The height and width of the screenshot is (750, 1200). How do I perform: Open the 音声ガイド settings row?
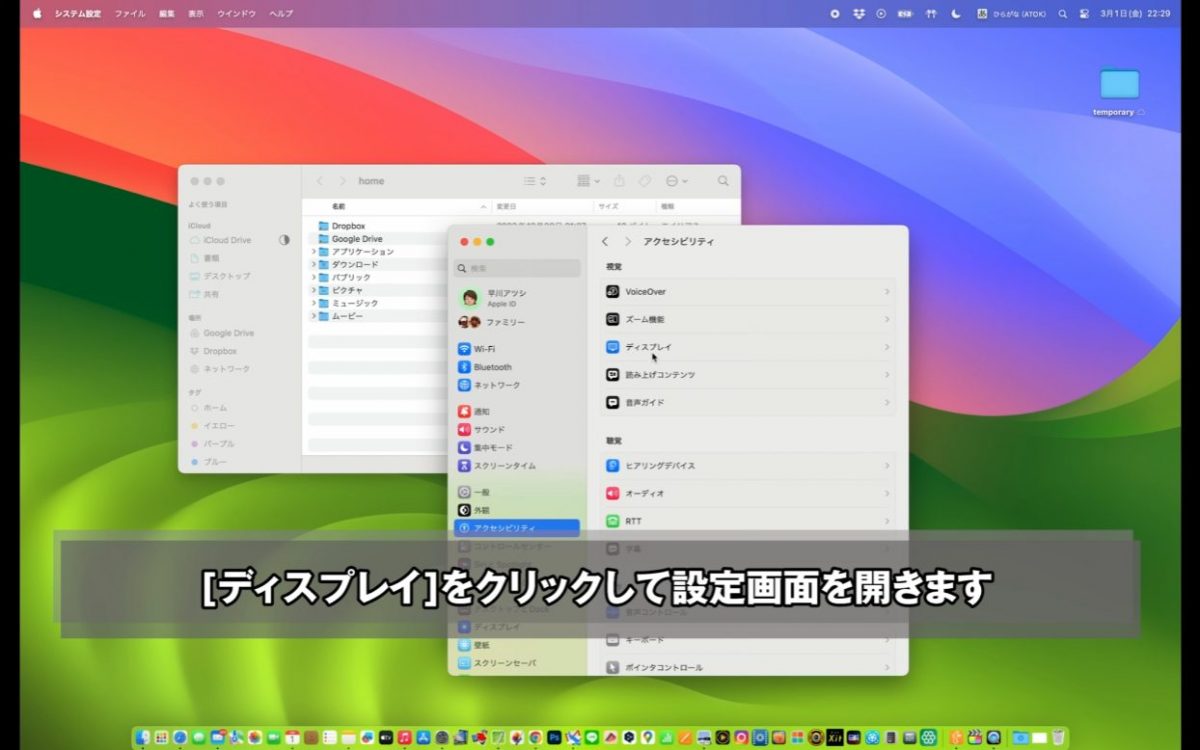click(x=748, y=403)
